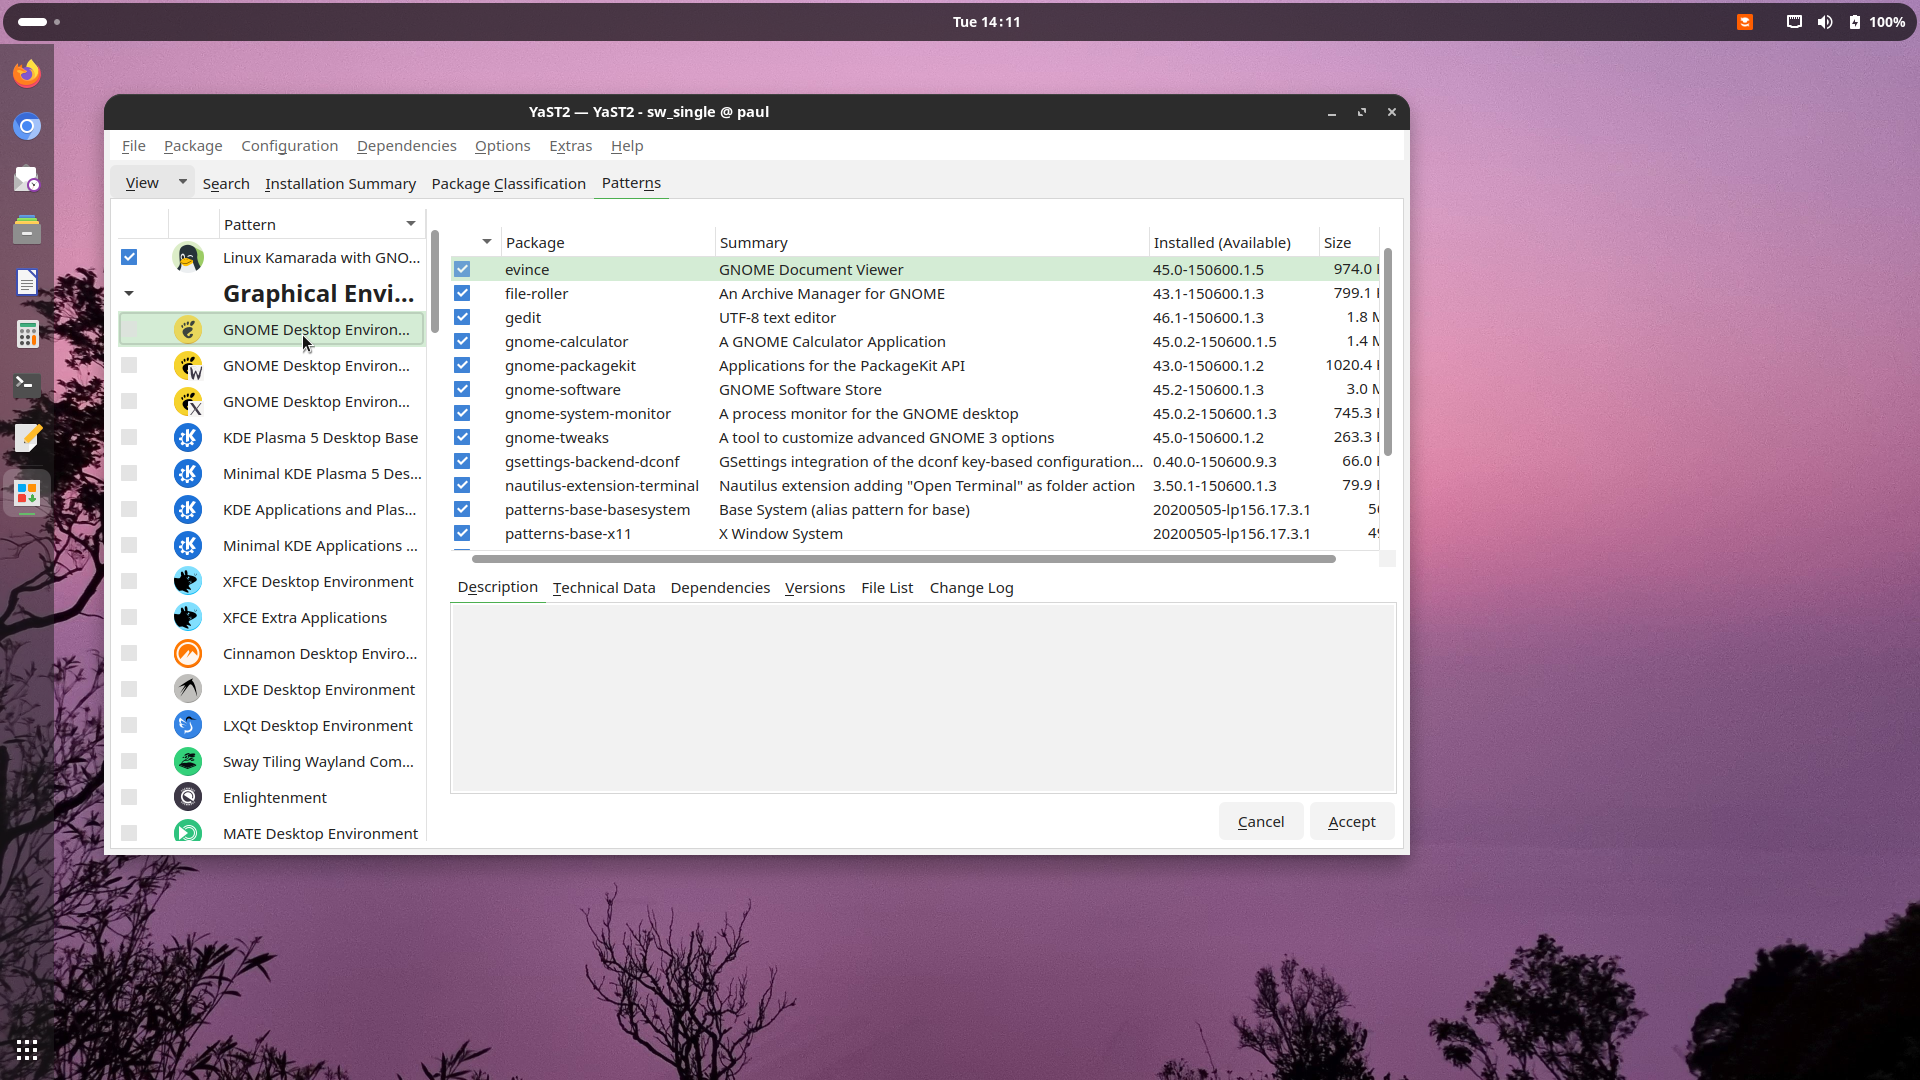1920x1080 pixels.
Task: Click the Linux Kamarada penguin pattern icon
Action: (188, 257)
